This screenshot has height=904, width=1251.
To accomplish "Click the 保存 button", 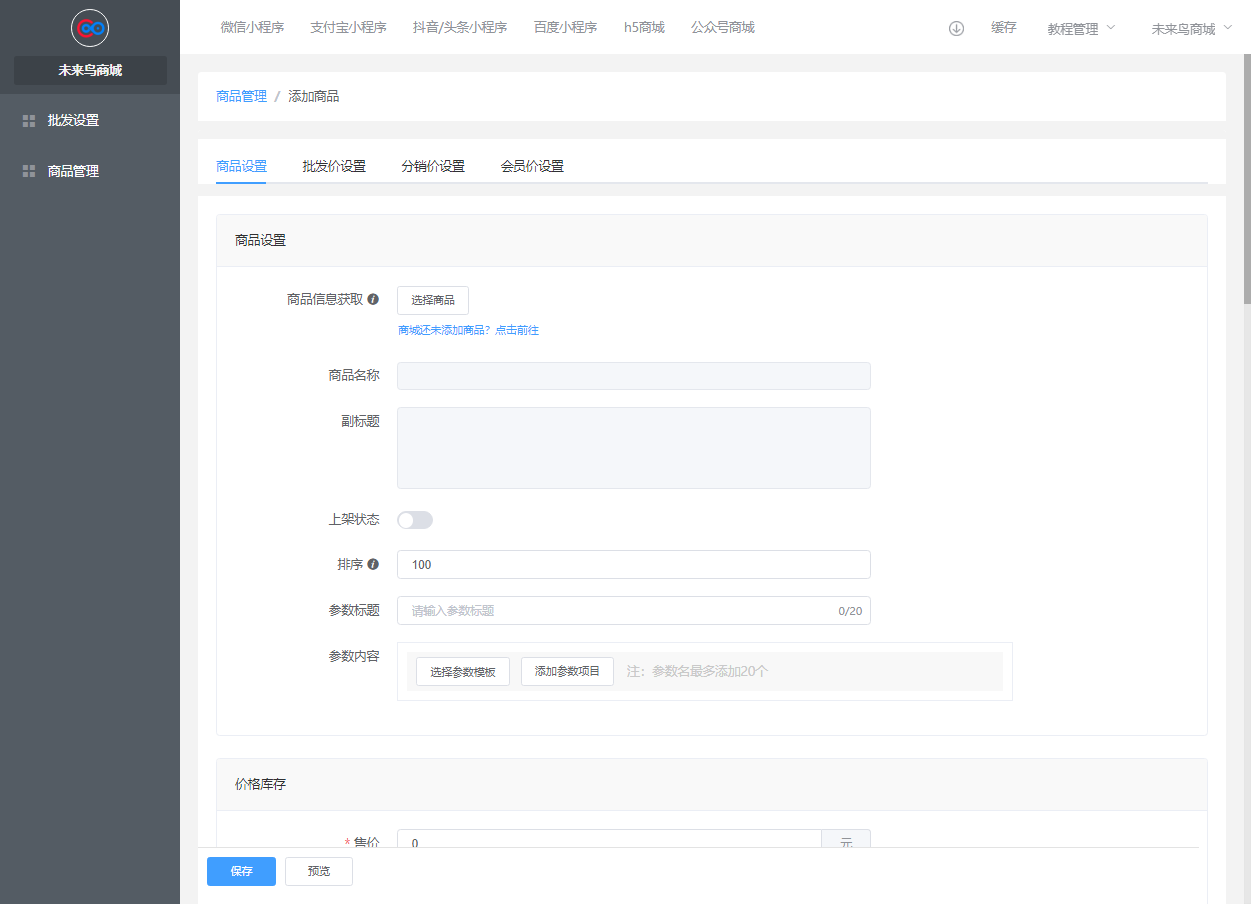I will pyautogui.click(x=241, y=871).
